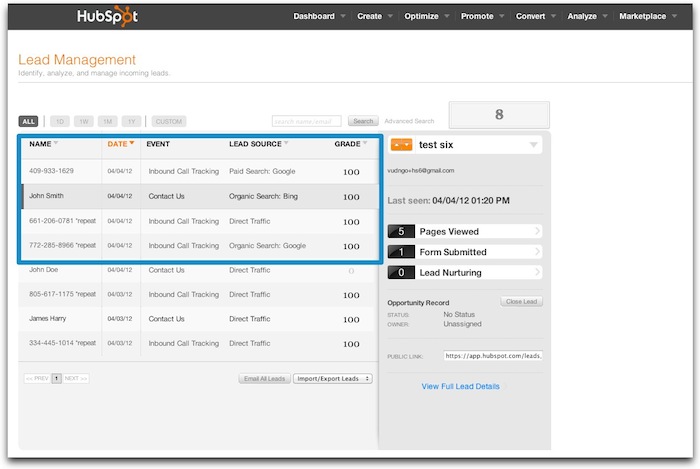700x469 pixels.
Task: Click the Unassigned owner value
Action: (462, 324)
